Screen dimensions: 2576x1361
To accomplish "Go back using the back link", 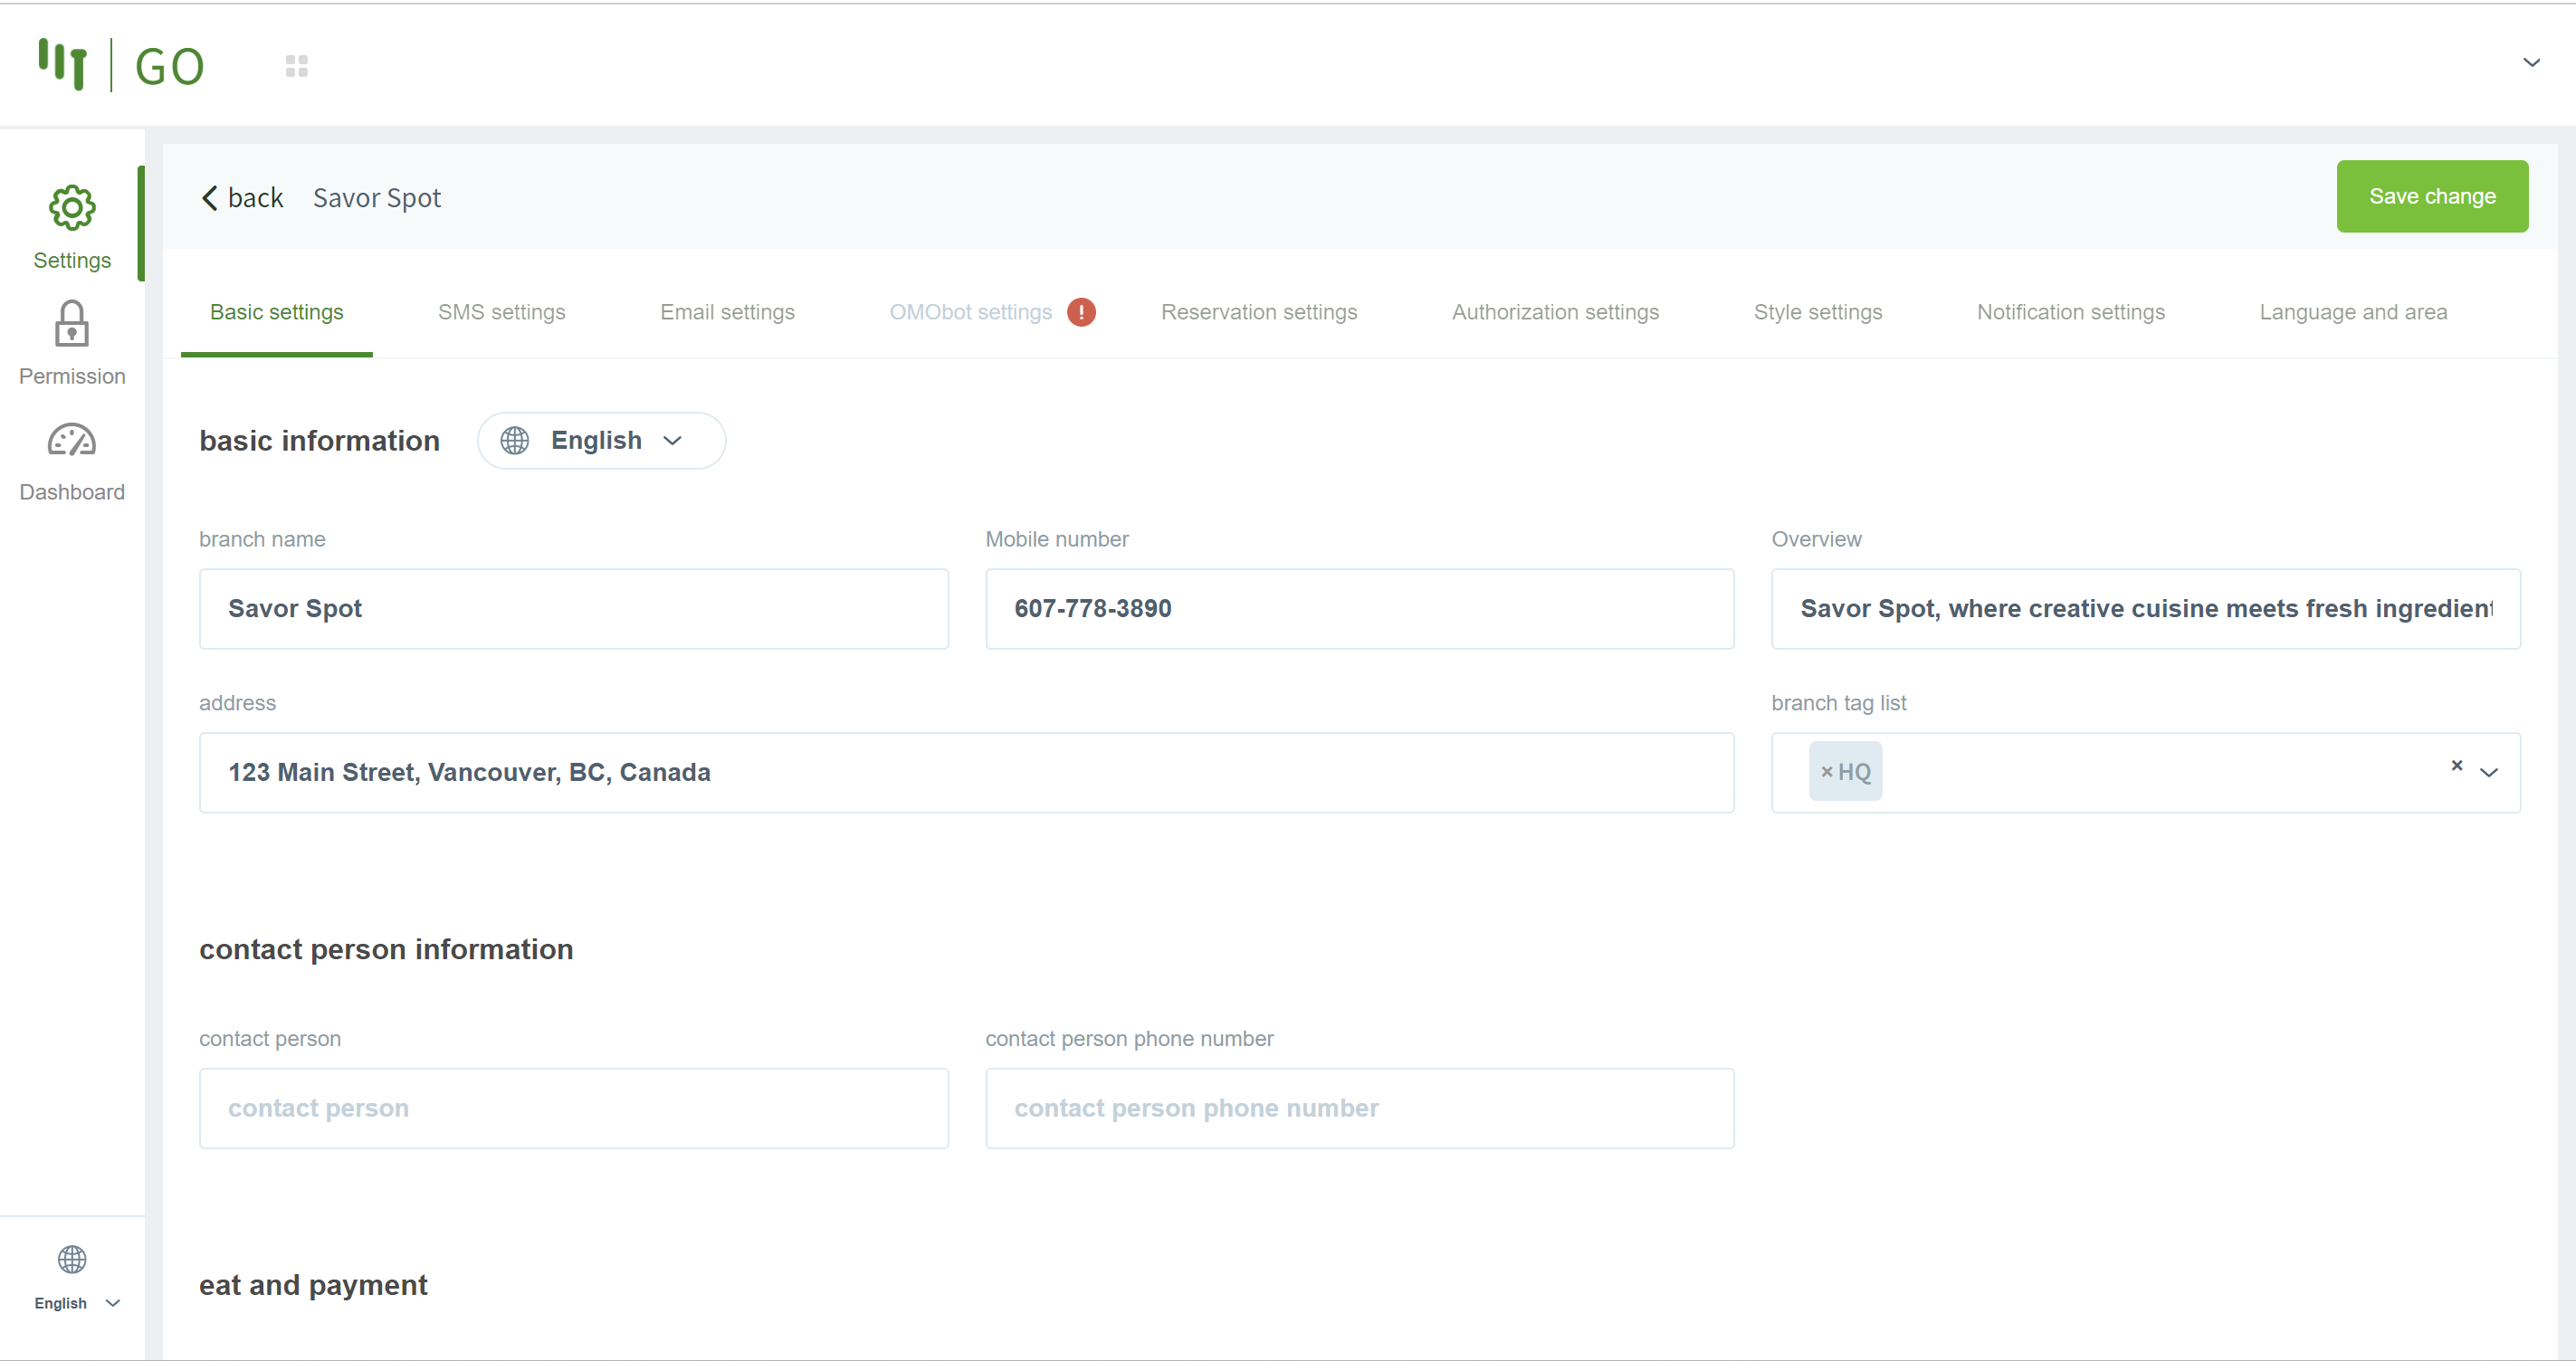I will 243,198.
